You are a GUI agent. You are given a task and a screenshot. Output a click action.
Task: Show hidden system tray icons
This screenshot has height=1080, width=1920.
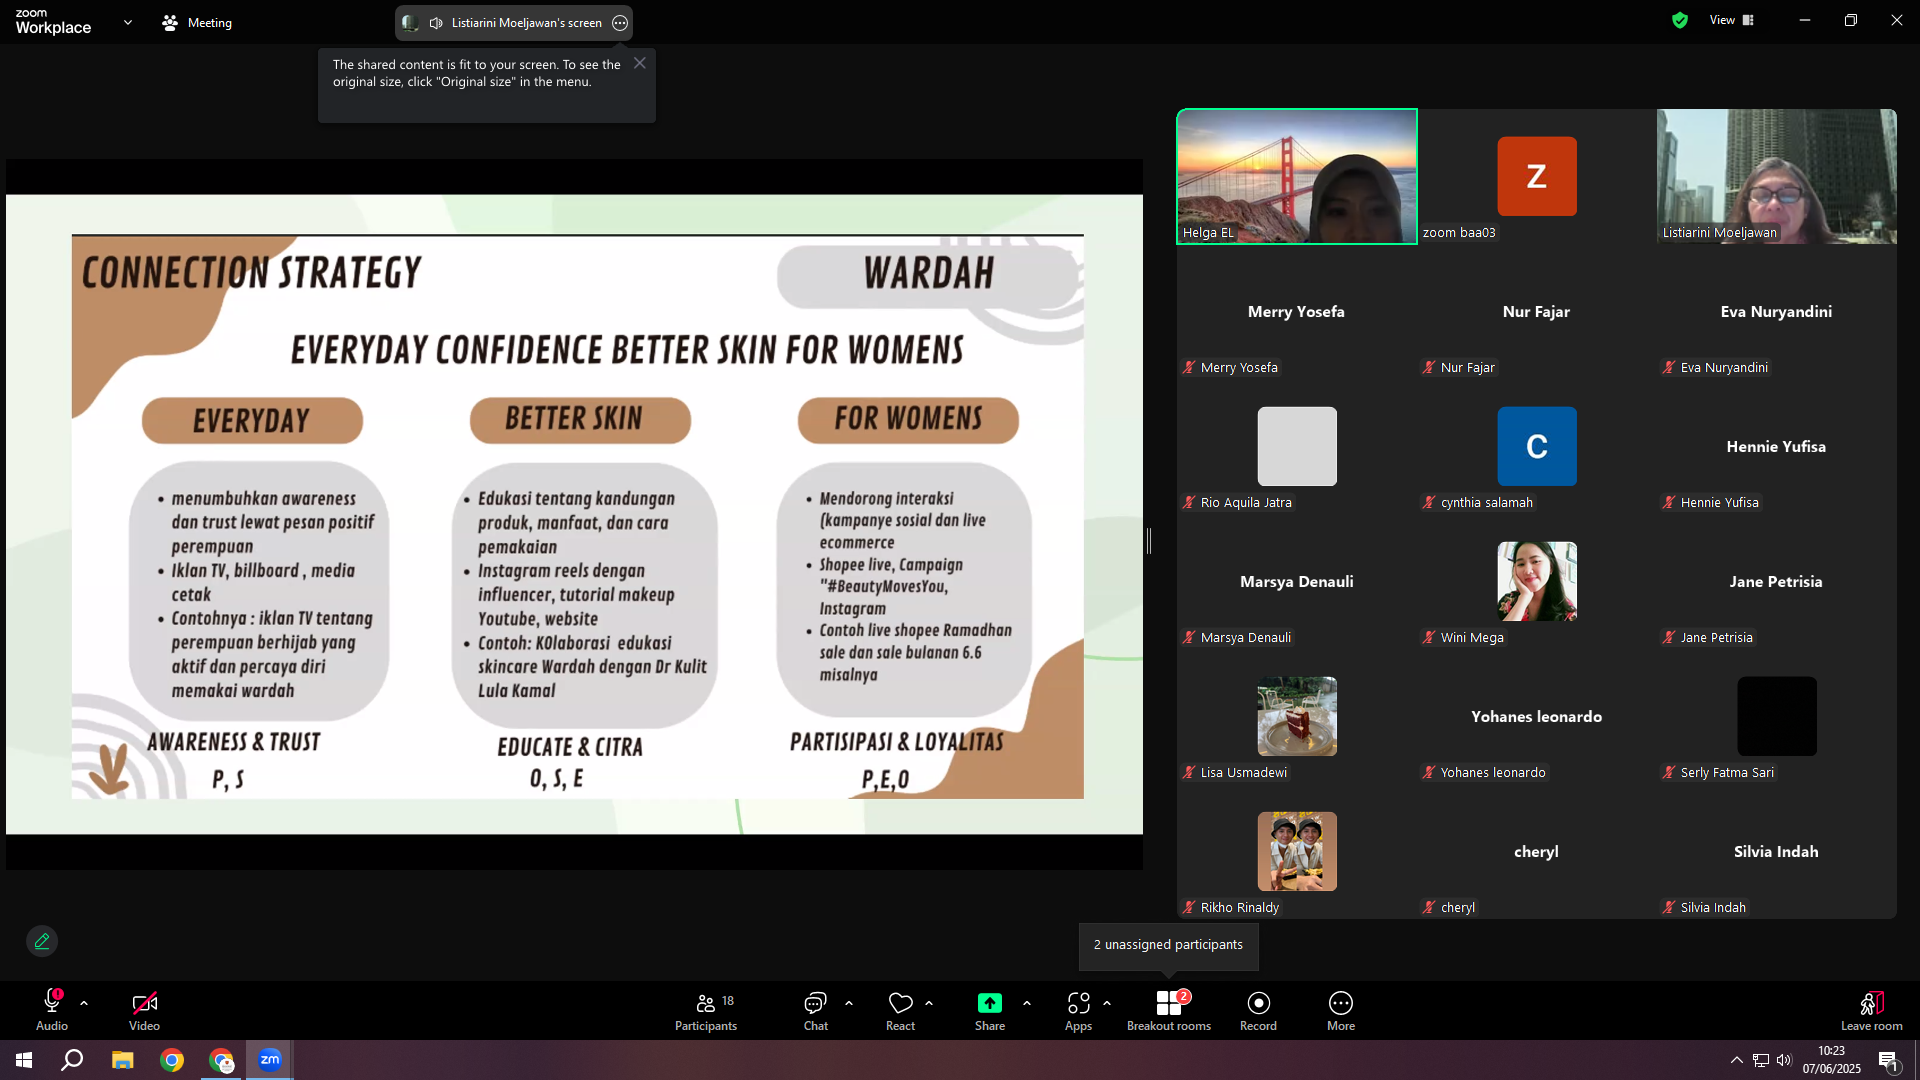click(x=1737, y=1060)
